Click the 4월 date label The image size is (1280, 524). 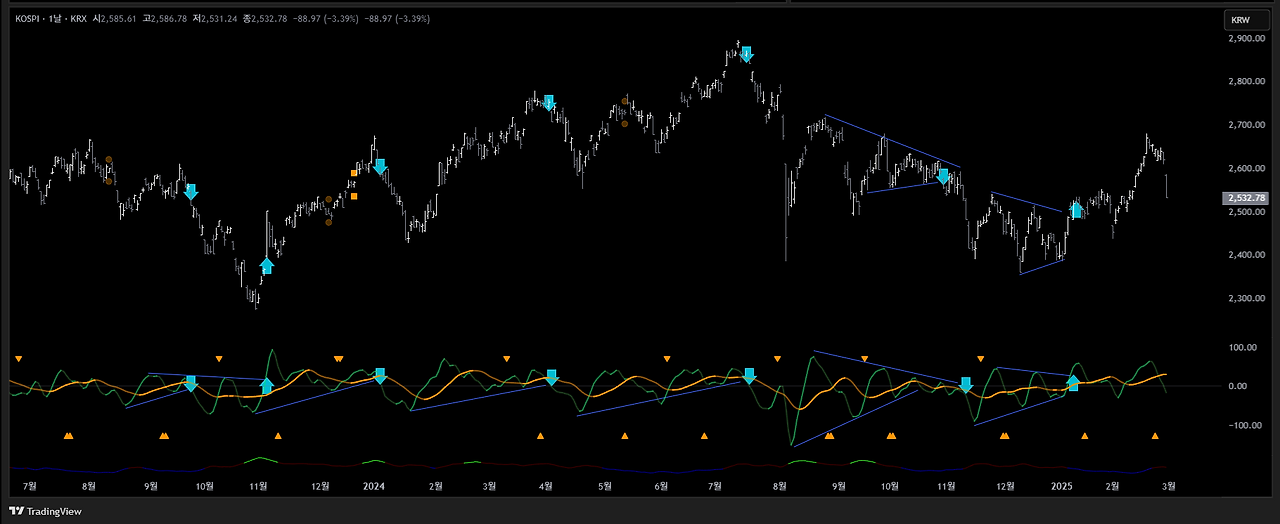coord(546,486)
